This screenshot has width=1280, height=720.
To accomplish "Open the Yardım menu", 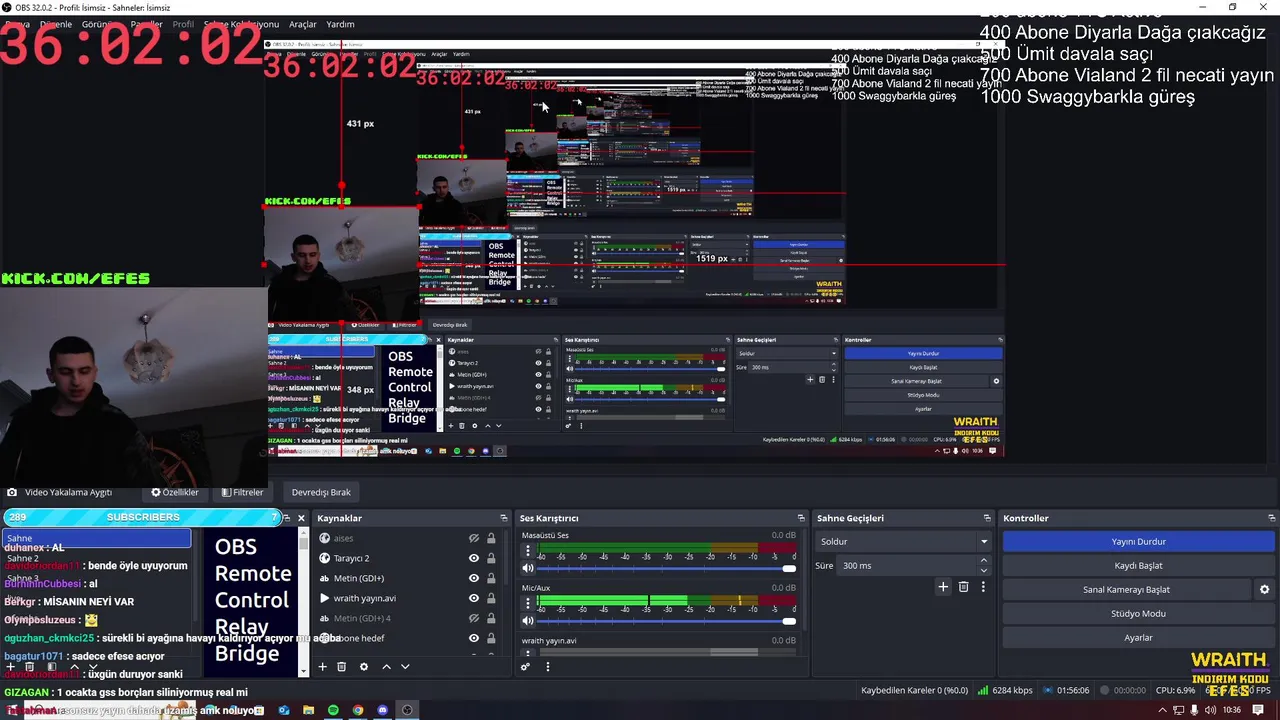I will [341, 24].
